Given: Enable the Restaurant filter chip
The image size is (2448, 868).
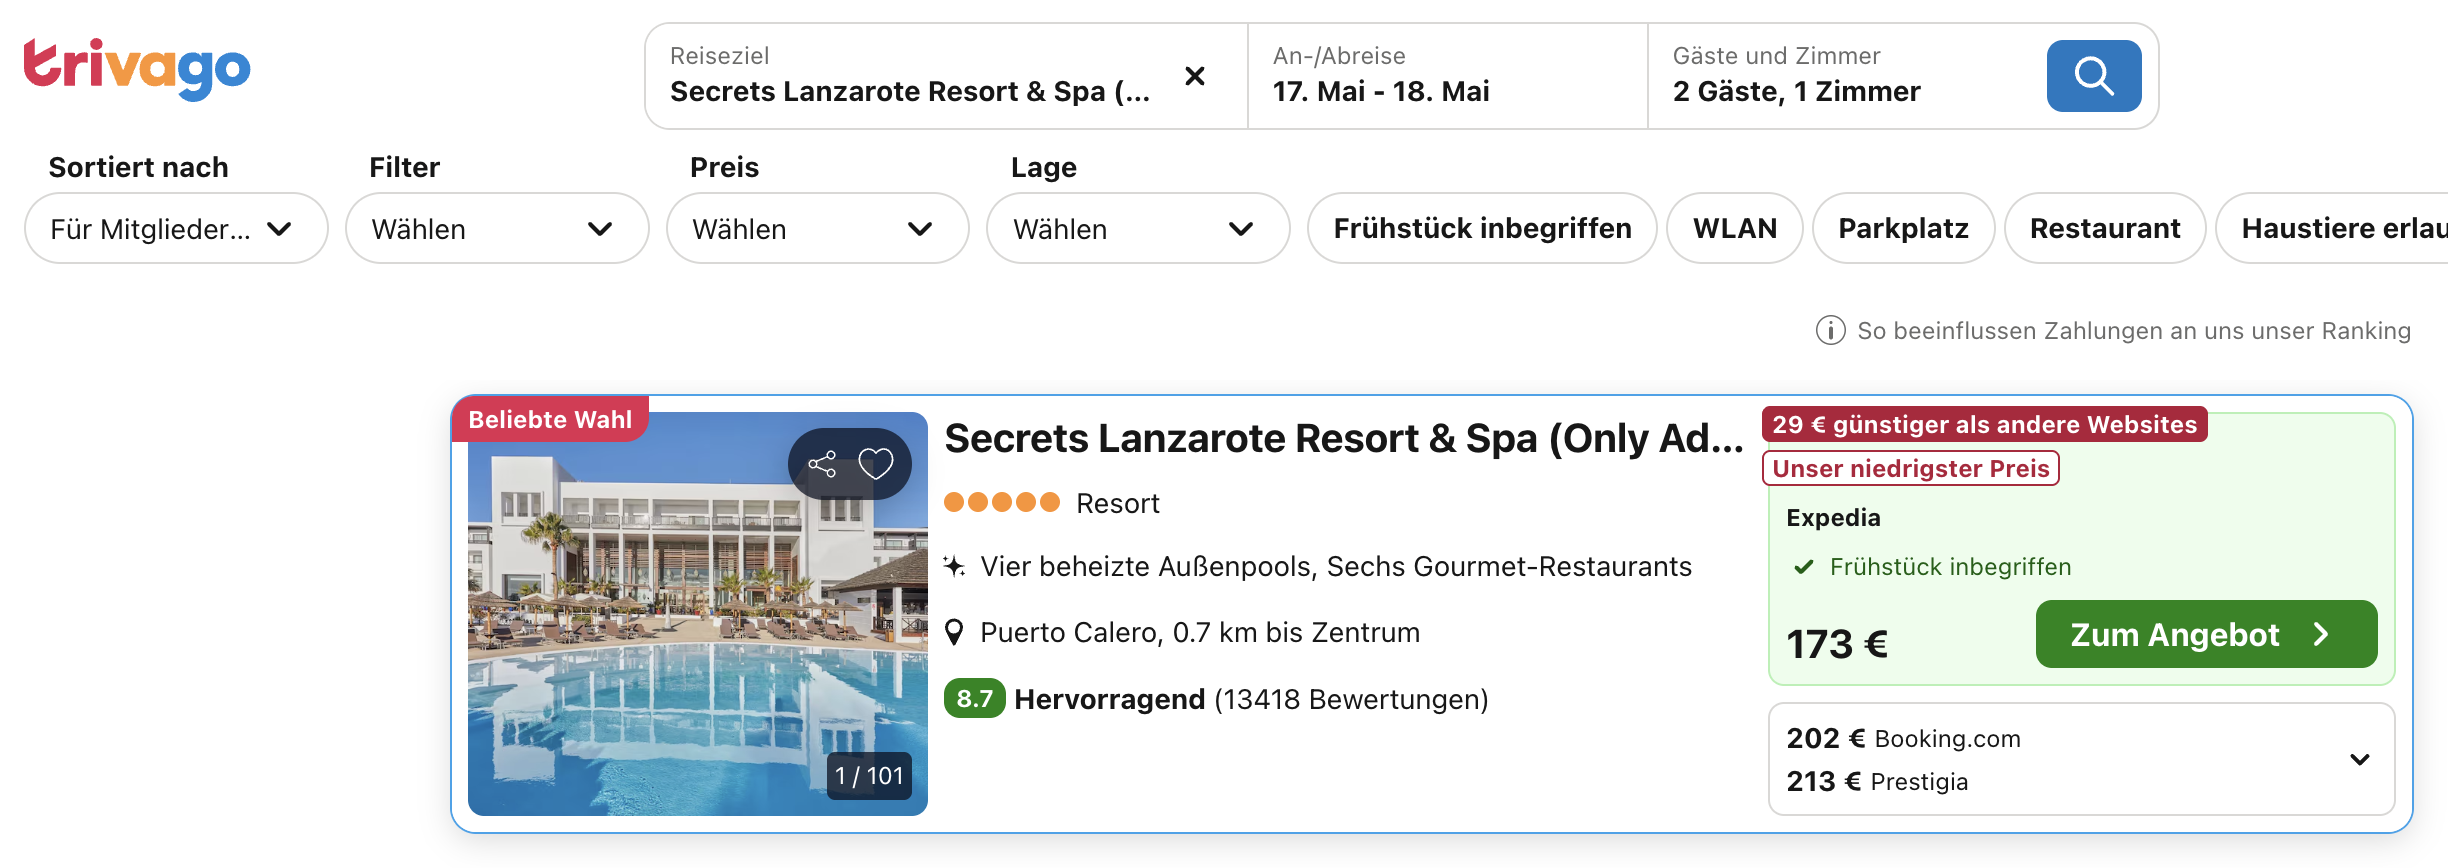Looking at the screenshot, I should point(2104,229).
